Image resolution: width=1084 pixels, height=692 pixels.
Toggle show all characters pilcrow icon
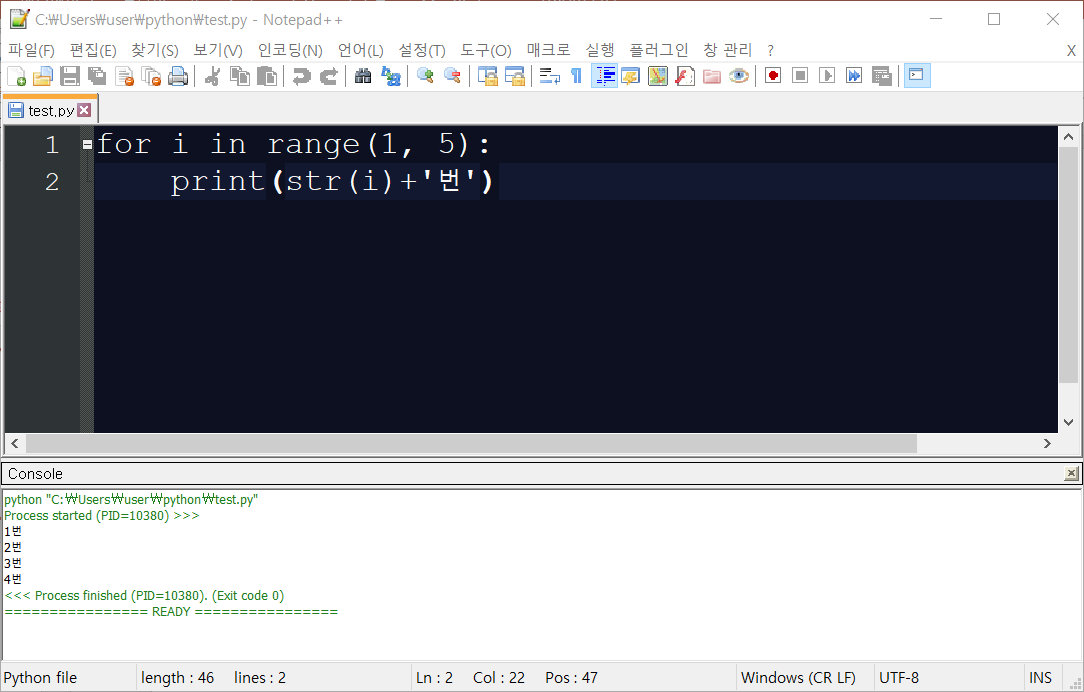577,76
